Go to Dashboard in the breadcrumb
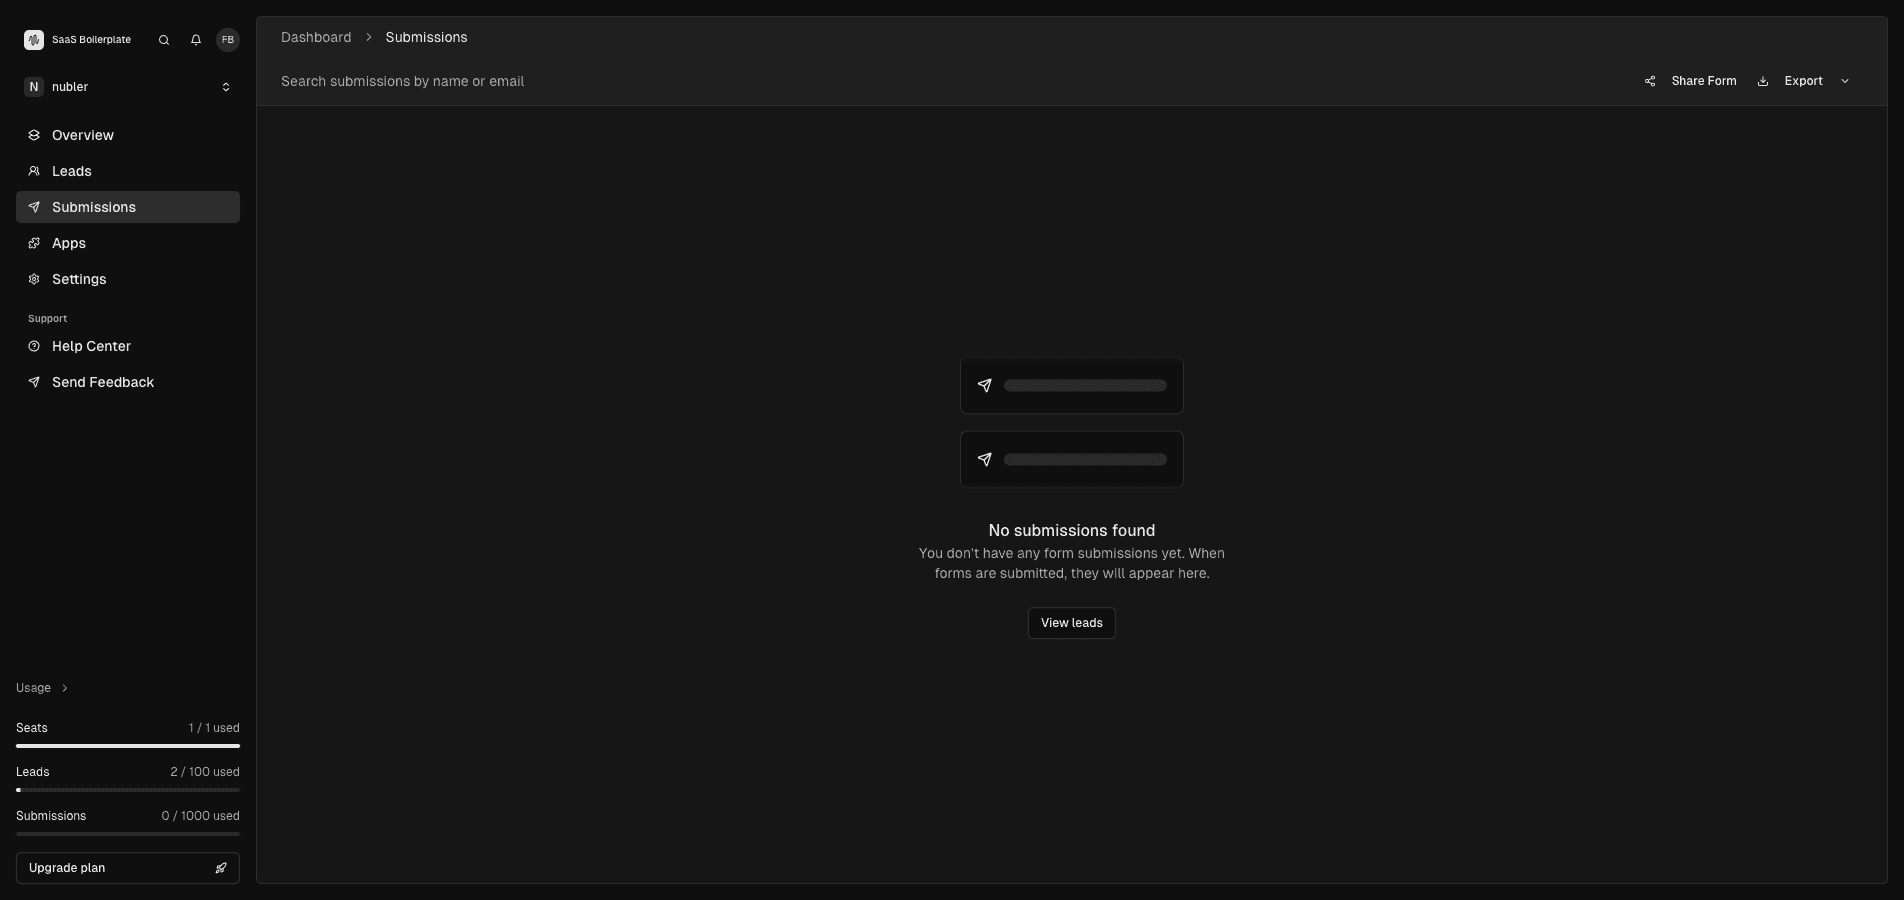1904x900 pixels. click(316, 37)
